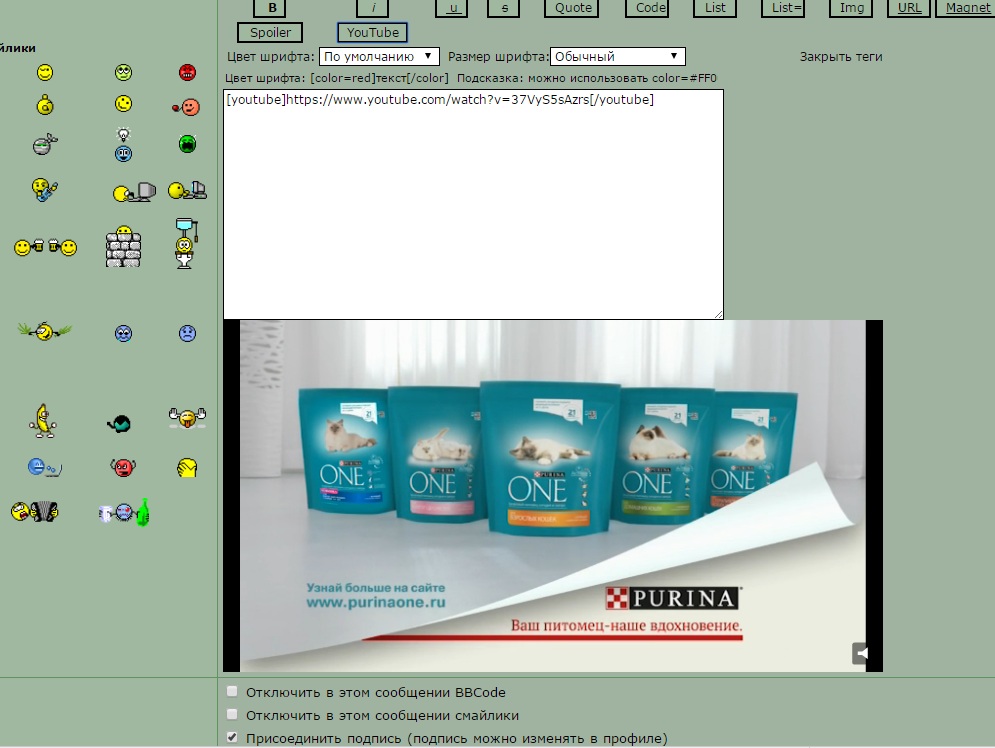Insert the tongue-out smiley with raised hands

pos(187,417)
